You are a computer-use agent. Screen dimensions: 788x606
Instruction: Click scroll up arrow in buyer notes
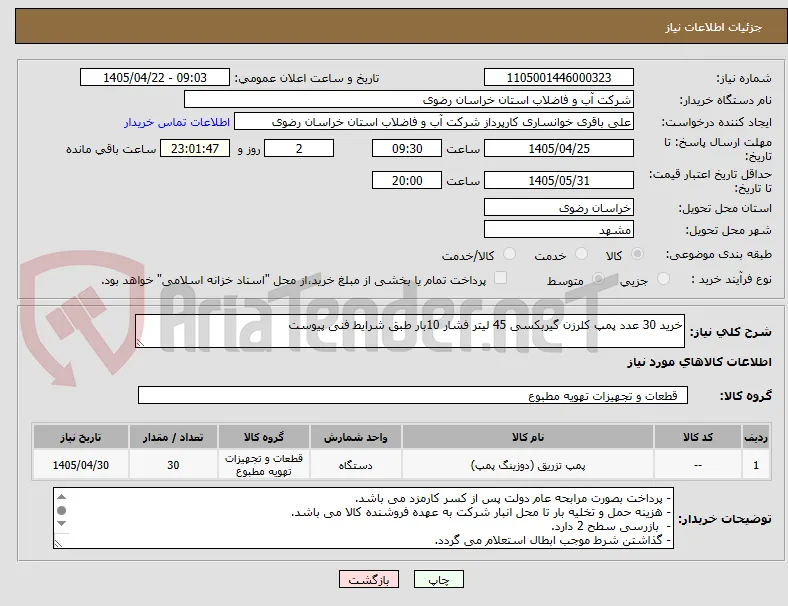[x=61, y=497]
